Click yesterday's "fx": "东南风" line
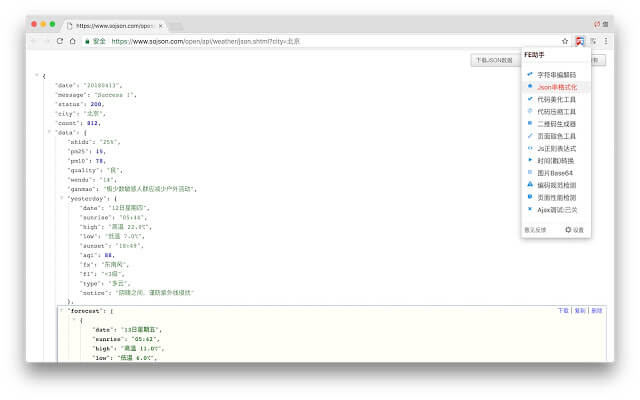This screenshot has width=640, height=400. (x=104, y=264)
